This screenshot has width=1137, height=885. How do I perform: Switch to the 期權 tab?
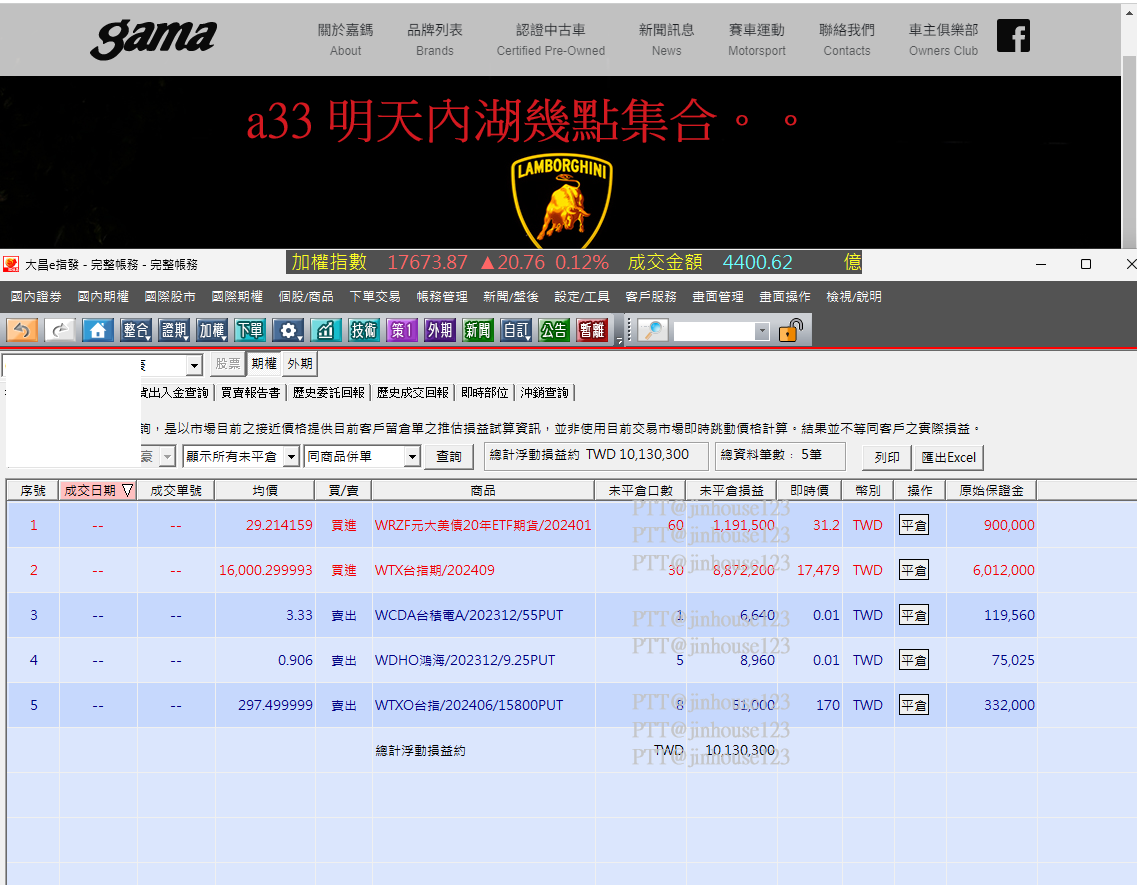pos(264,363)
